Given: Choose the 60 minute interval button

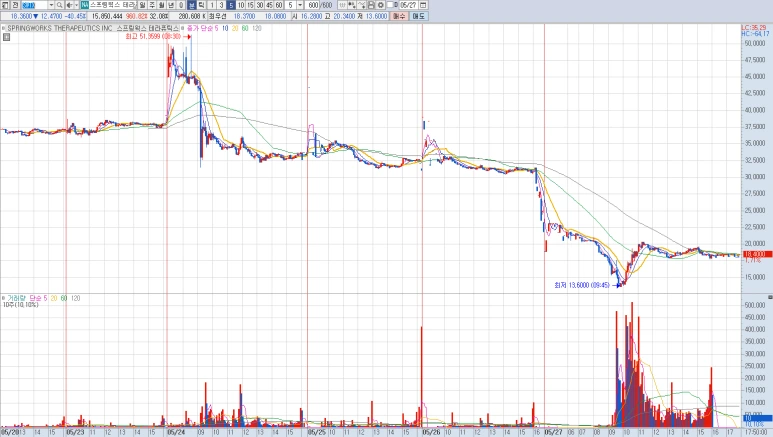Looking at the screenshot, I should pyautogui.click(x=279, y=5).
